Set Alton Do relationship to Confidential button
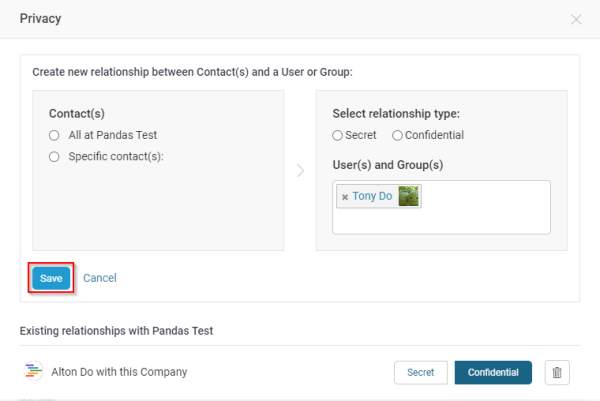The image size is (600, 401). (x=493, y=372)
